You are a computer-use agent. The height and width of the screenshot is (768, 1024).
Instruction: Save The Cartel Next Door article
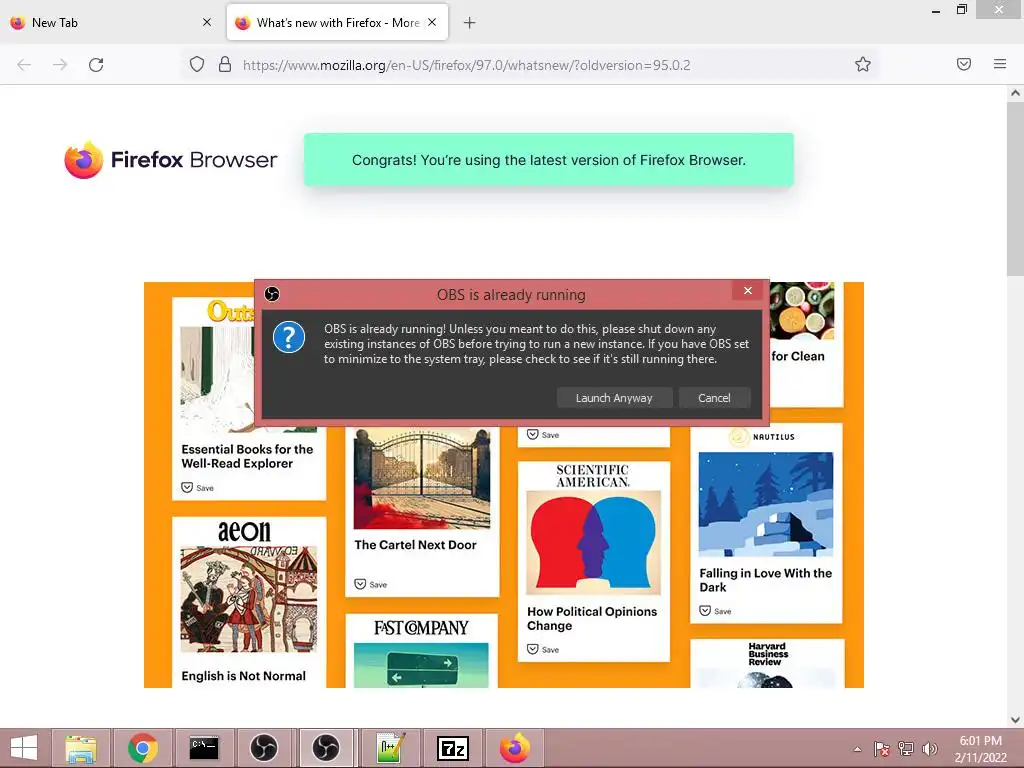[370, 584]
